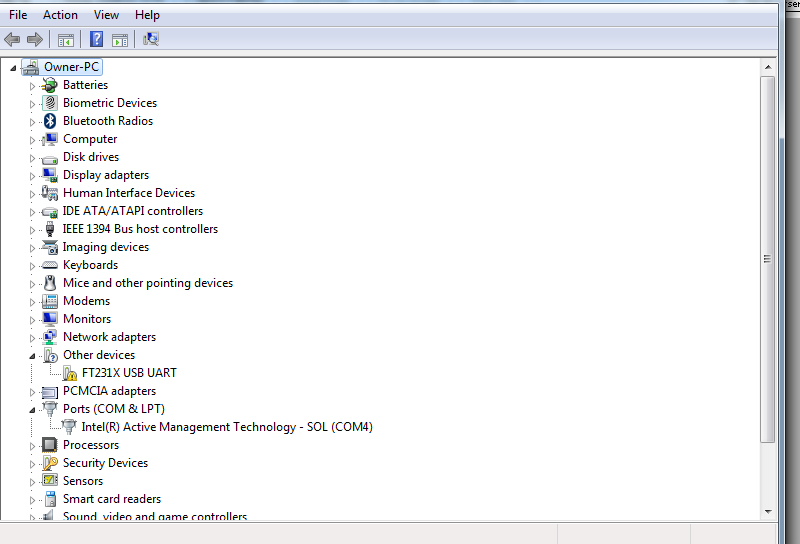Viewport: 800px width, 544px height.
Task: Open the View menu
Action: coord(106,15)
